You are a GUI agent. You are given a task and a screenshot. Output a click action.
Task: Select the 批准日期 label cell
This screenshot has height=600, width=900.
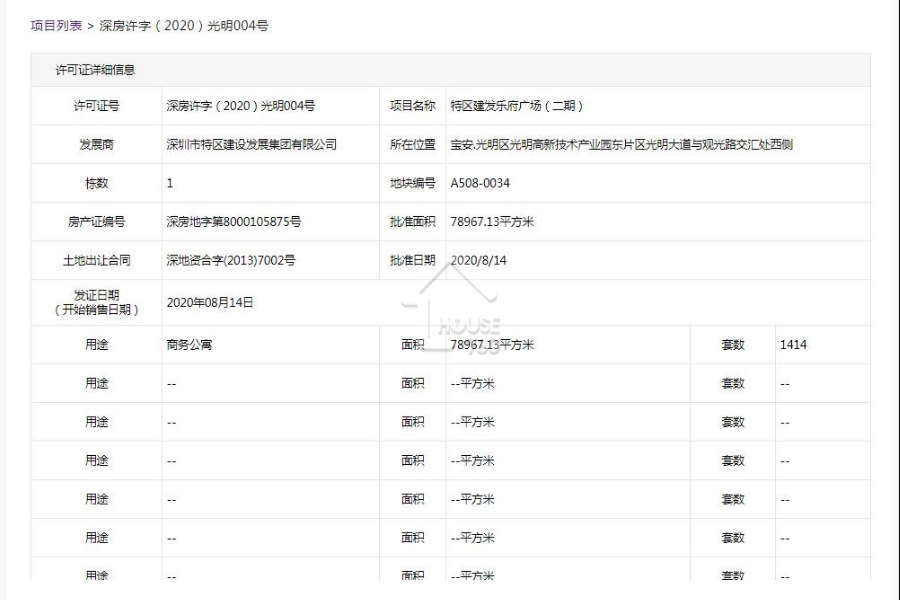tap(413, 261)
